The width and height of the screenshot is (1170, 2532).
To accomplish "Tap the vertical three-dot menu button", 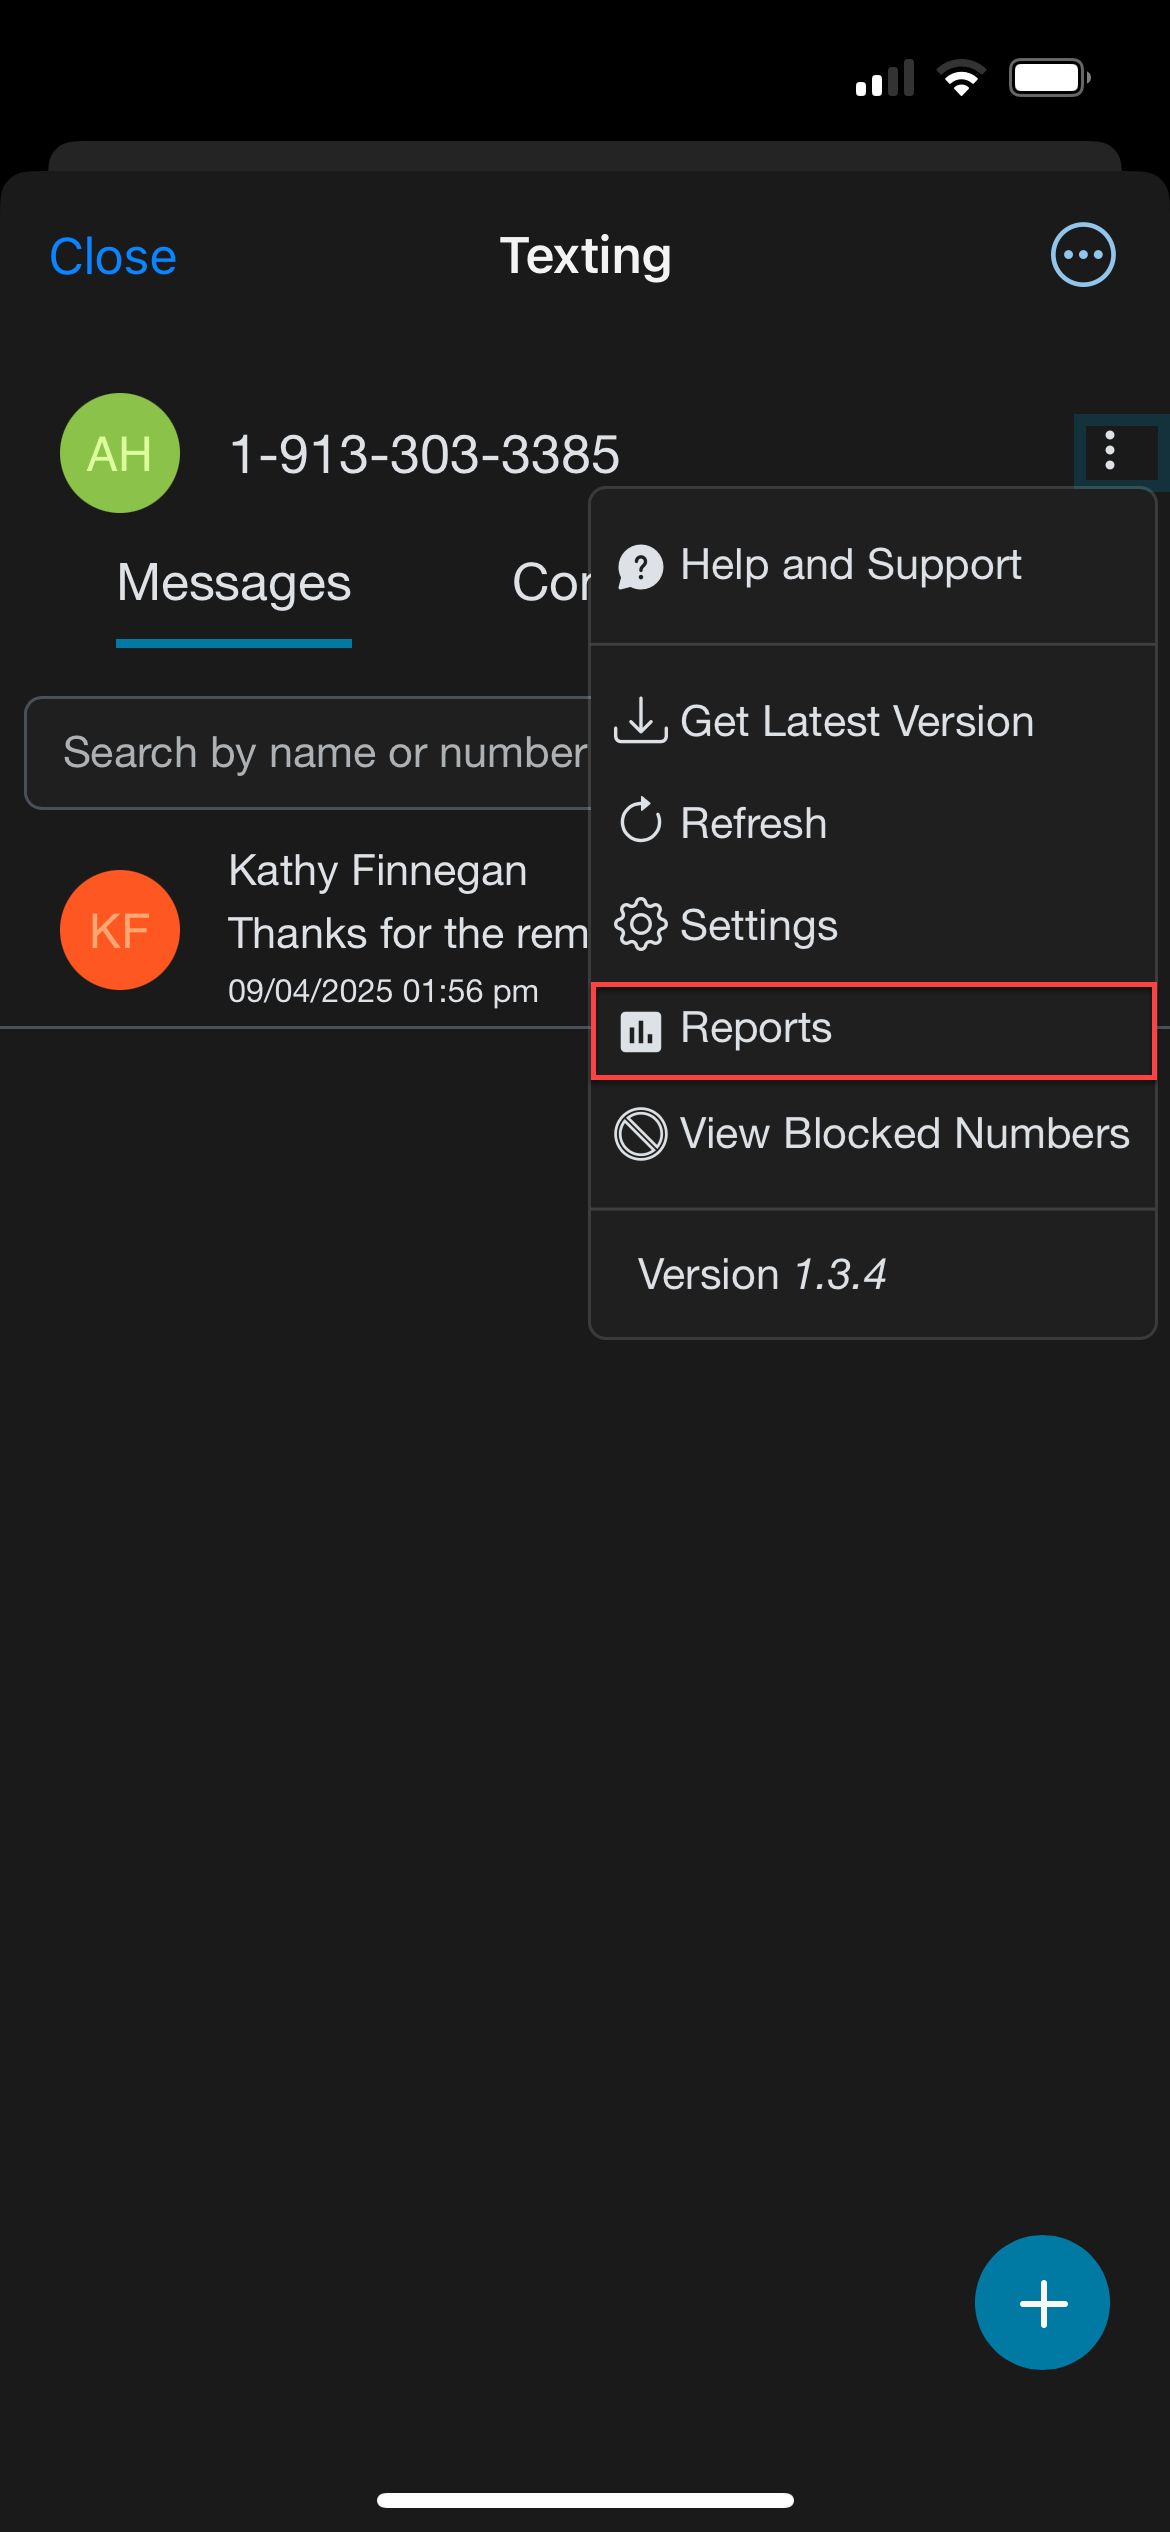I will tap(1110, 451).
